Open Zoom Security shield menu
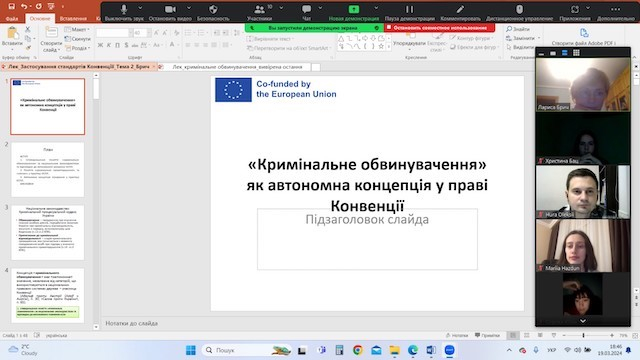This screenshot has width=640, height=360. pyautogui.click(x=213, y=9)
